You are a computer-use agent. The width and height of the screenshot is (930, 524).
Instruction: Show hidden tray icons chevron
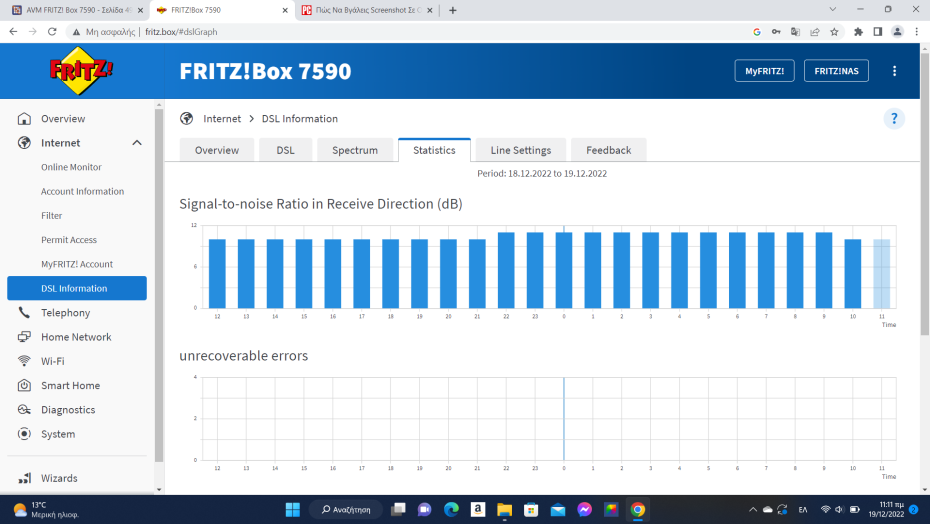[753, 510]
